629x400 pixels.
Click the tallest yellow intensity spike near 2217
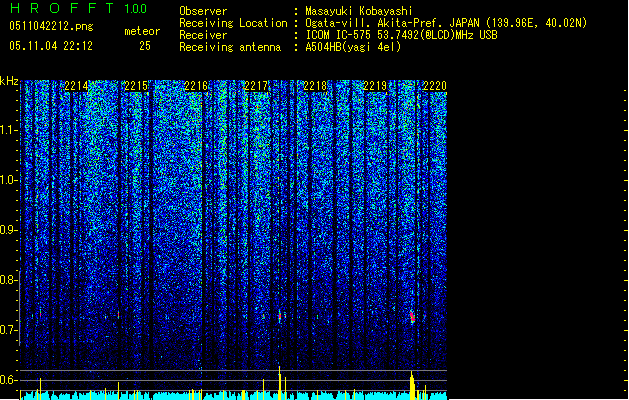[x=280, y=383]
